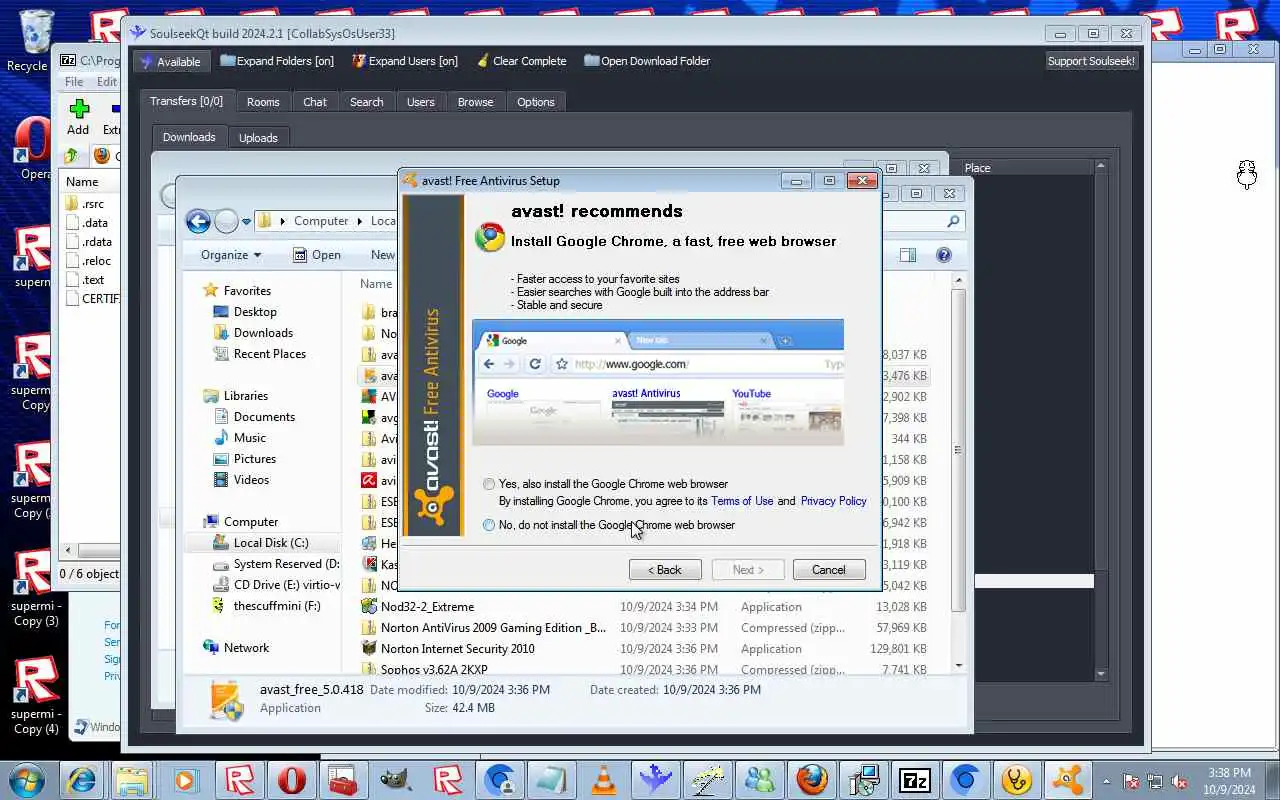Select the Downloads sub-tab in Soulseek
This screenshot has width=1280, height=800.
tap(189, 137)
